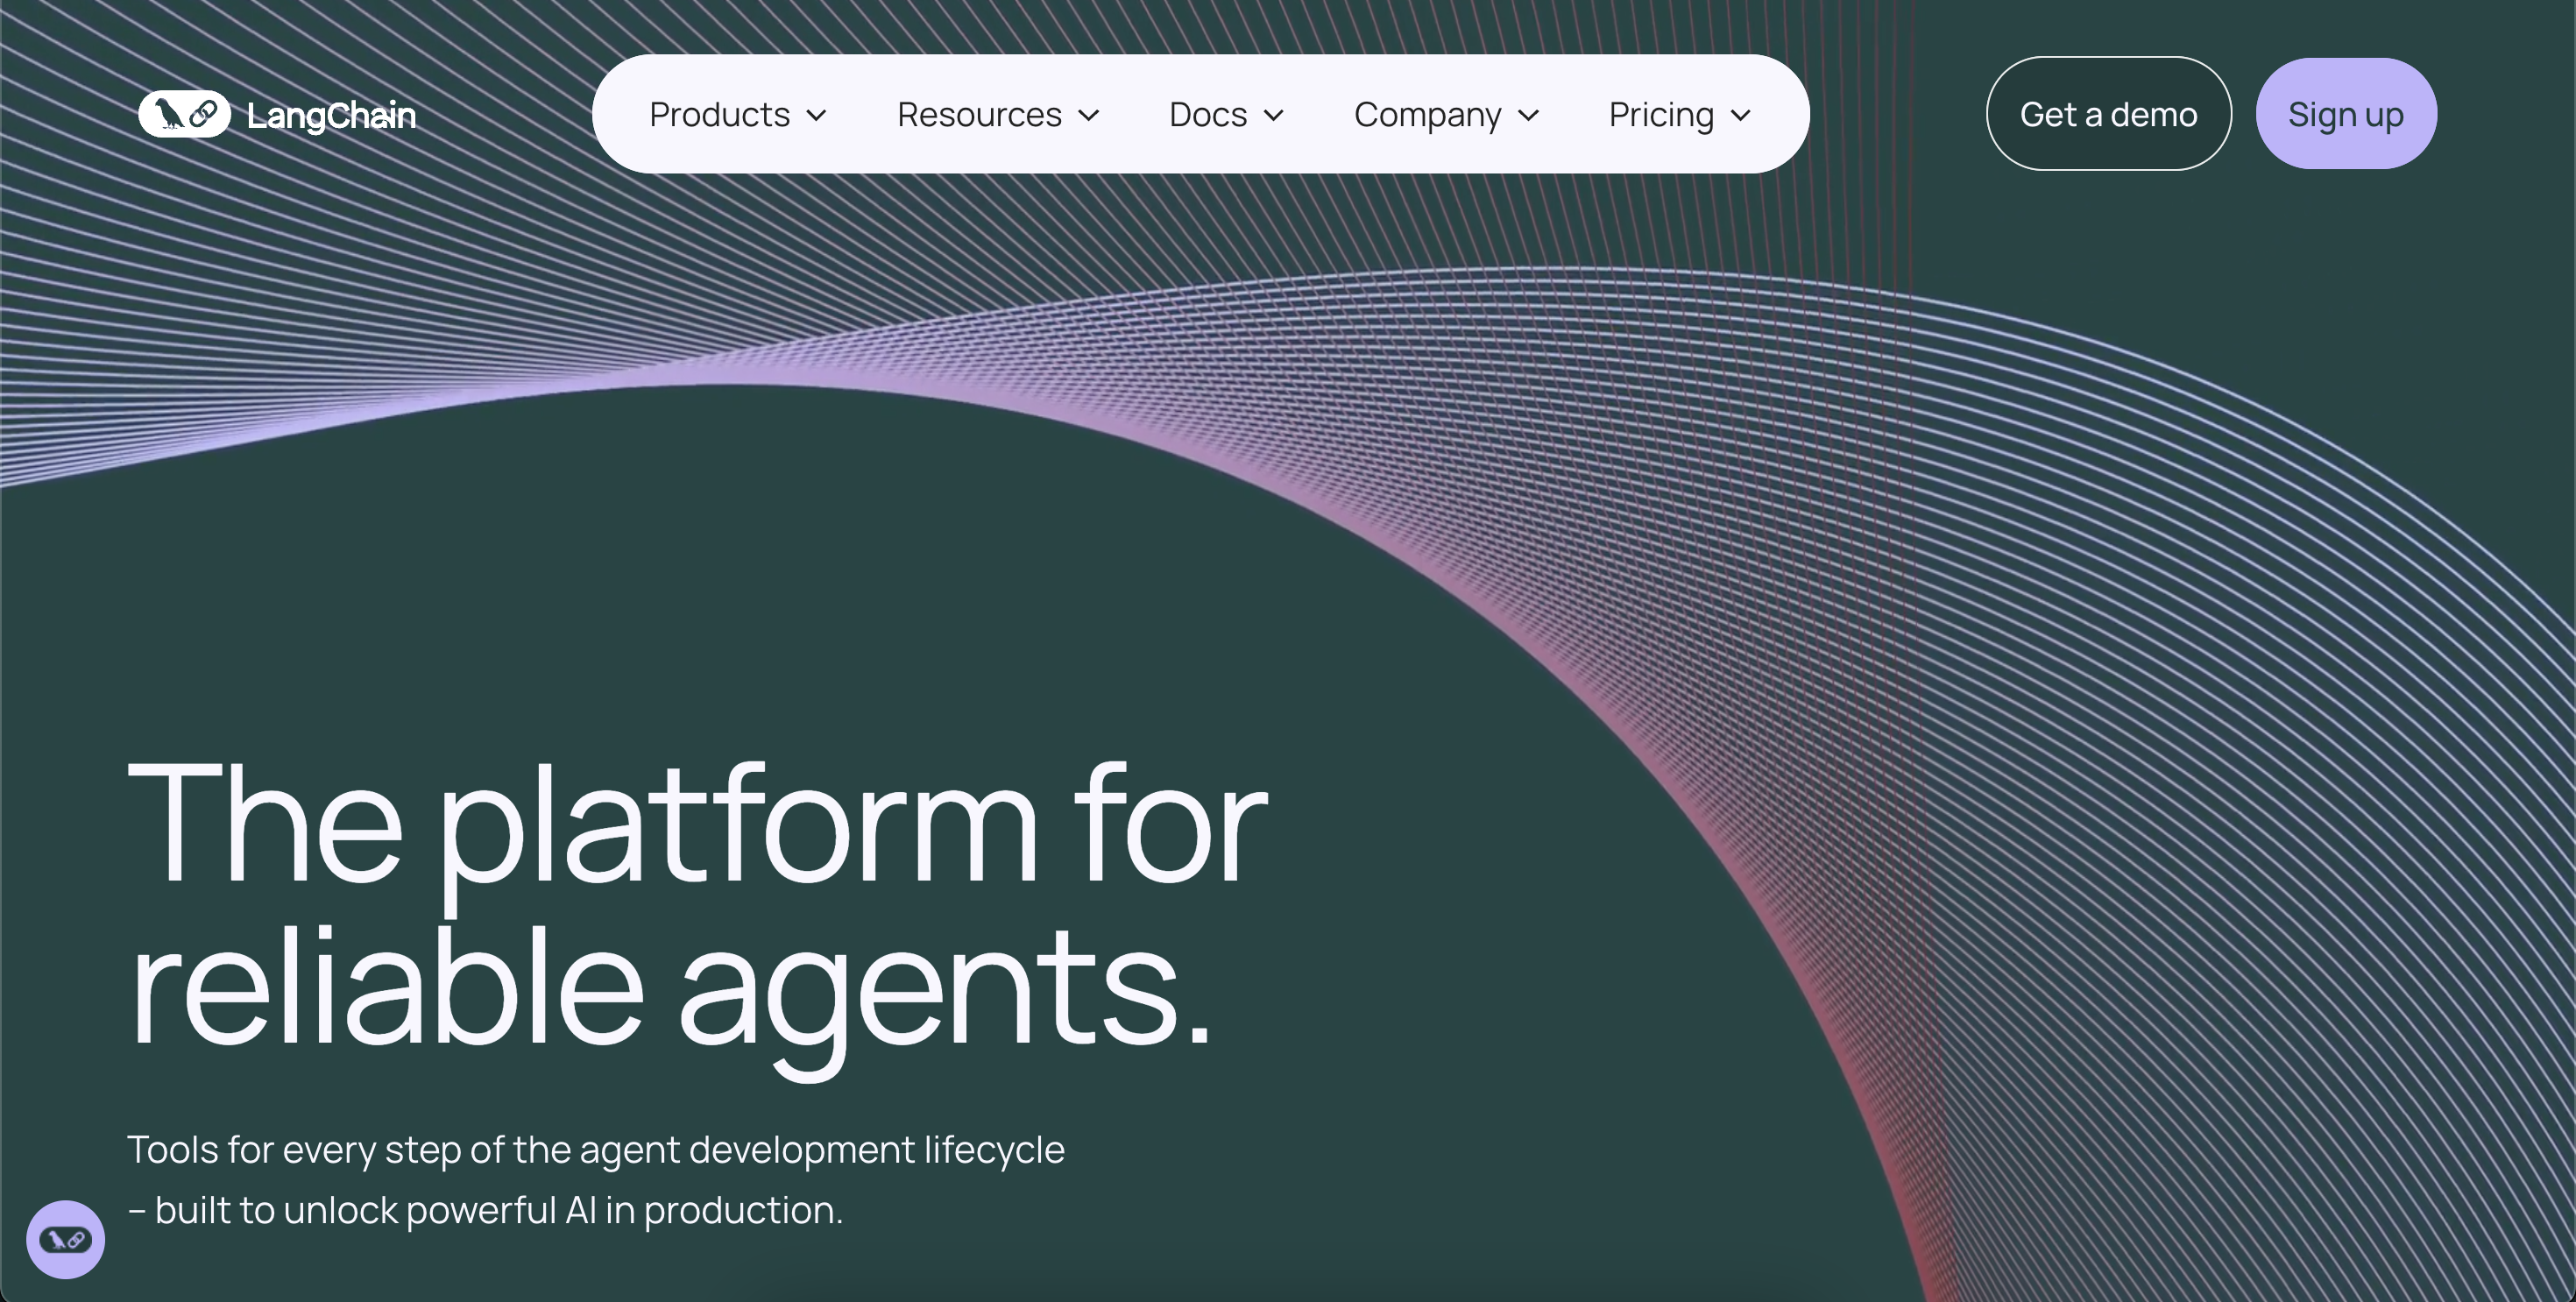Open the Products menu

738,115
